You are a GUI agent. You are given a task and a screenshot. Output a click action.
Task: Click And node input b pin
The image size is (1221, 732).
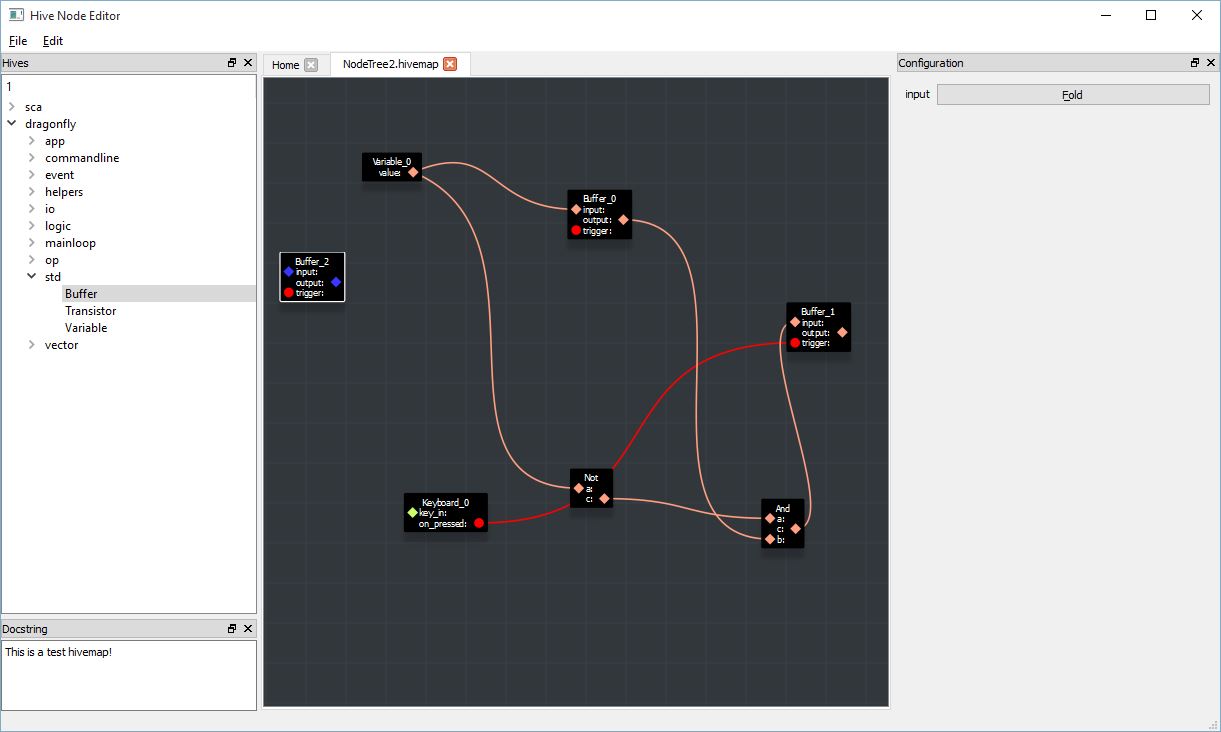(770, 540)
